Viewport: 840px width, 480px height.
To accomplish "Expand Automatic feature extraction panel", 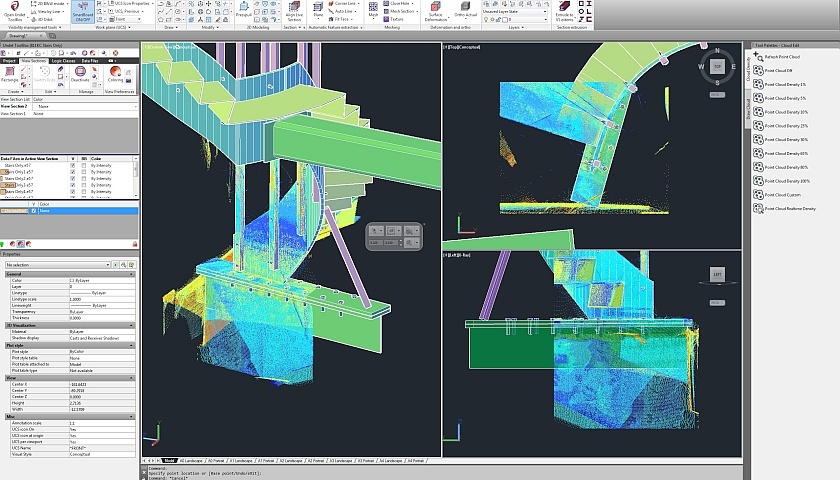I will point(336,27).
